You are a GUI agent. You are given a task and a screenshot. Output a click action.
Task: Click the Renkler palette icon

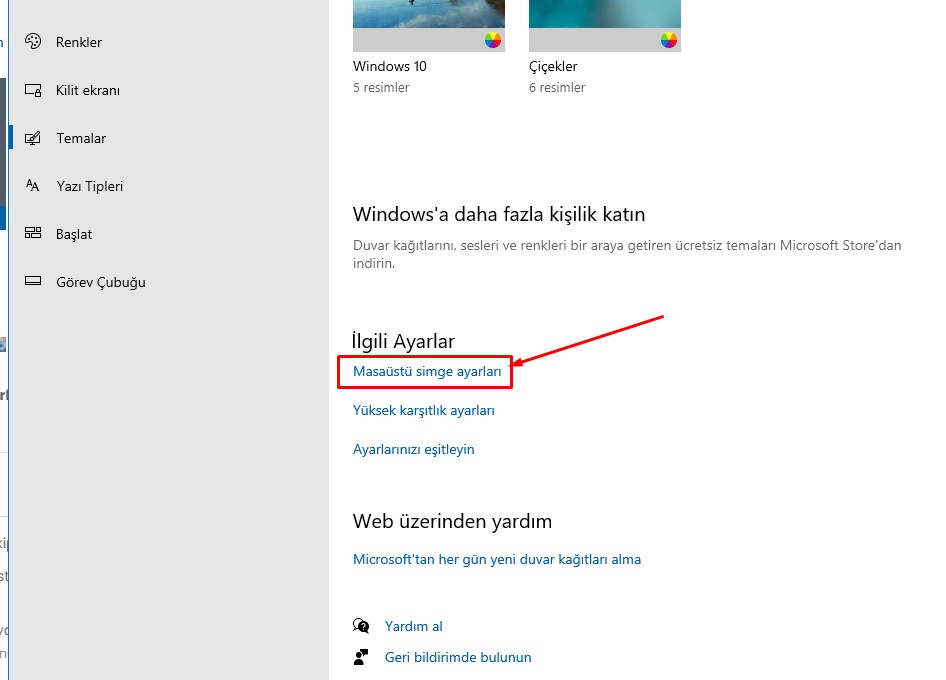click(33, 41)
